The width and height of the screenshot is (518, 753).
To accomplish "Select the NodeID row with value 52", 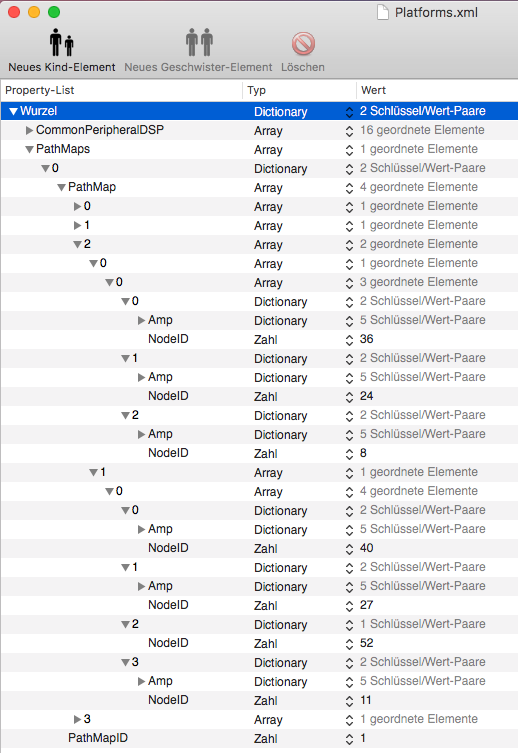I will pyautogui.click(x=259, y=643).
